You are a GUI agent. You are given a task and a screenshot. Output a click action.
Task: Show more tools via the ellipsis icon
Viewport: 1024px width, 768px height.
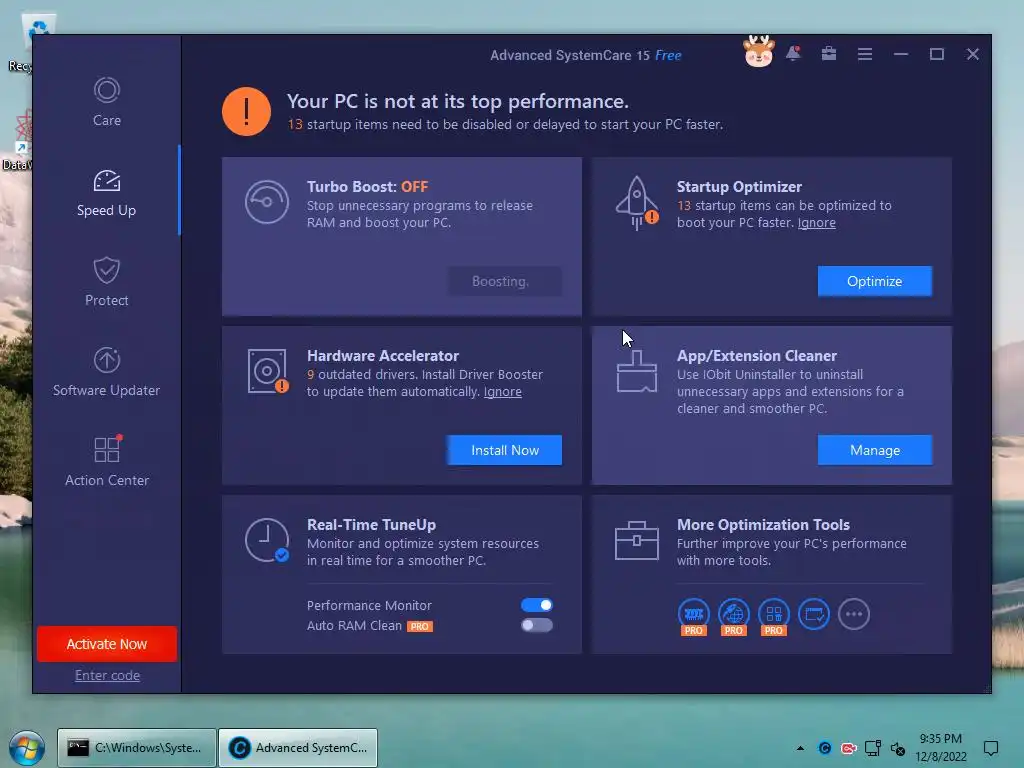pyautogui.click(x=854, y=614)
